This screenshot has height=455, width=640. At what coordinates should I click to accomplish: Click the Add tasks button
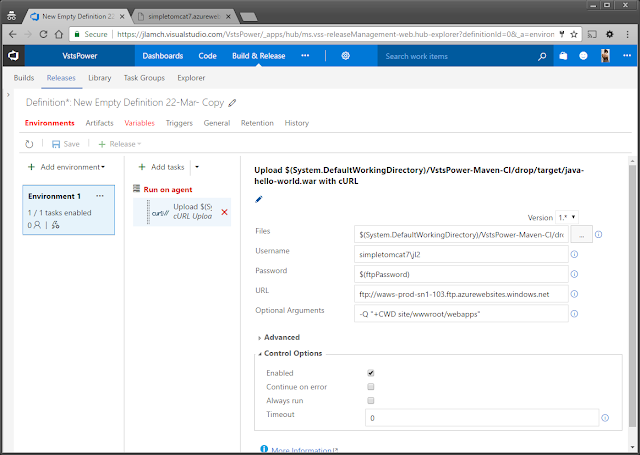click(162, 167)
